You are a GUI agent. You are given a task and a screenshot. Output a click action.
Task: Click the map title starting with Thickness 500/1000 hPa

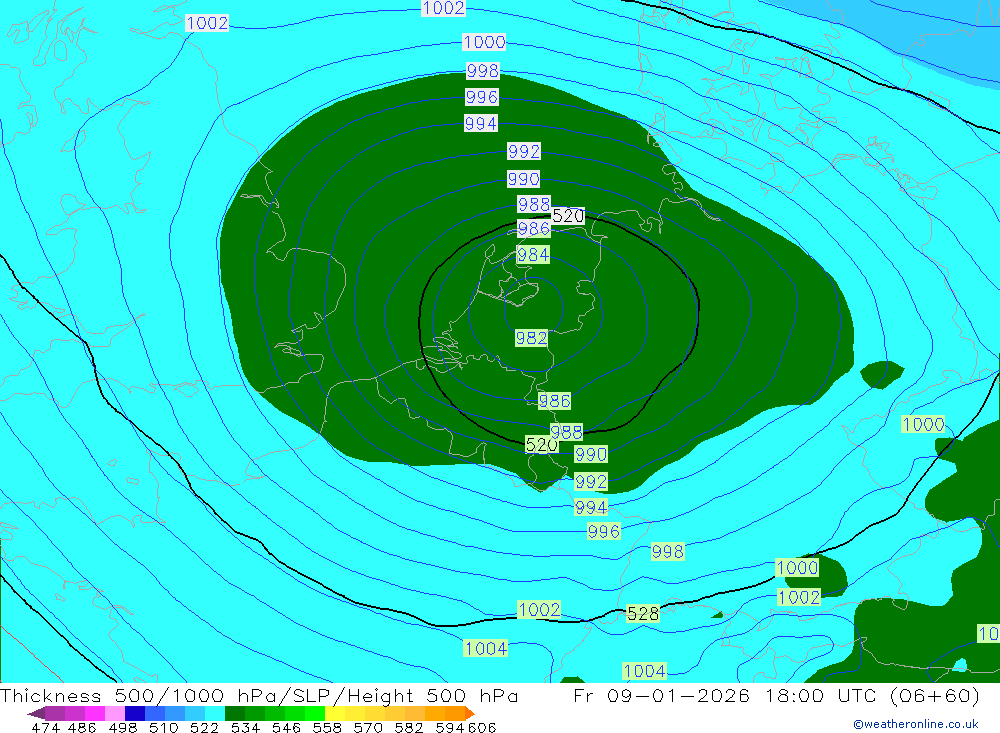tap(259, 695)
